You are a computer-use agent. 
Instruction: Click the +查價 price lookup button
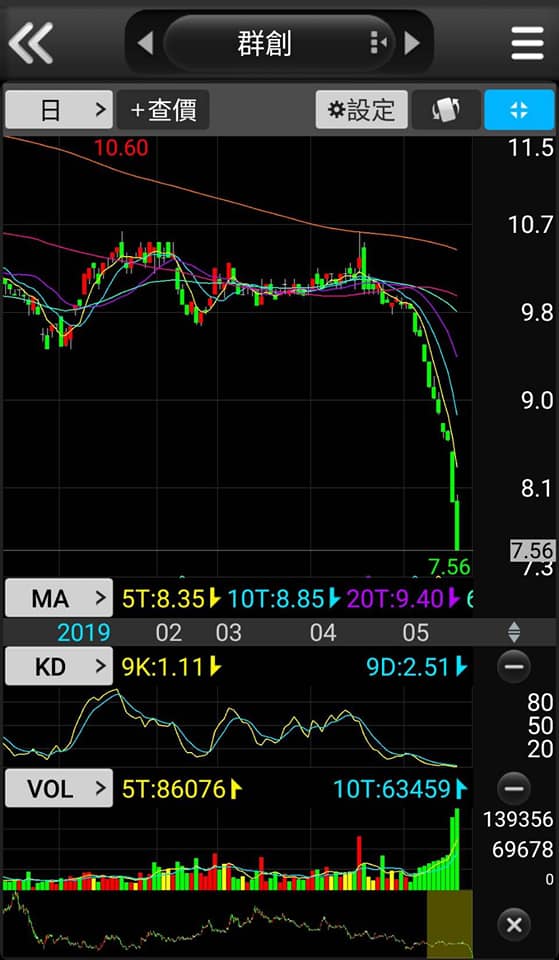point(163,110)
